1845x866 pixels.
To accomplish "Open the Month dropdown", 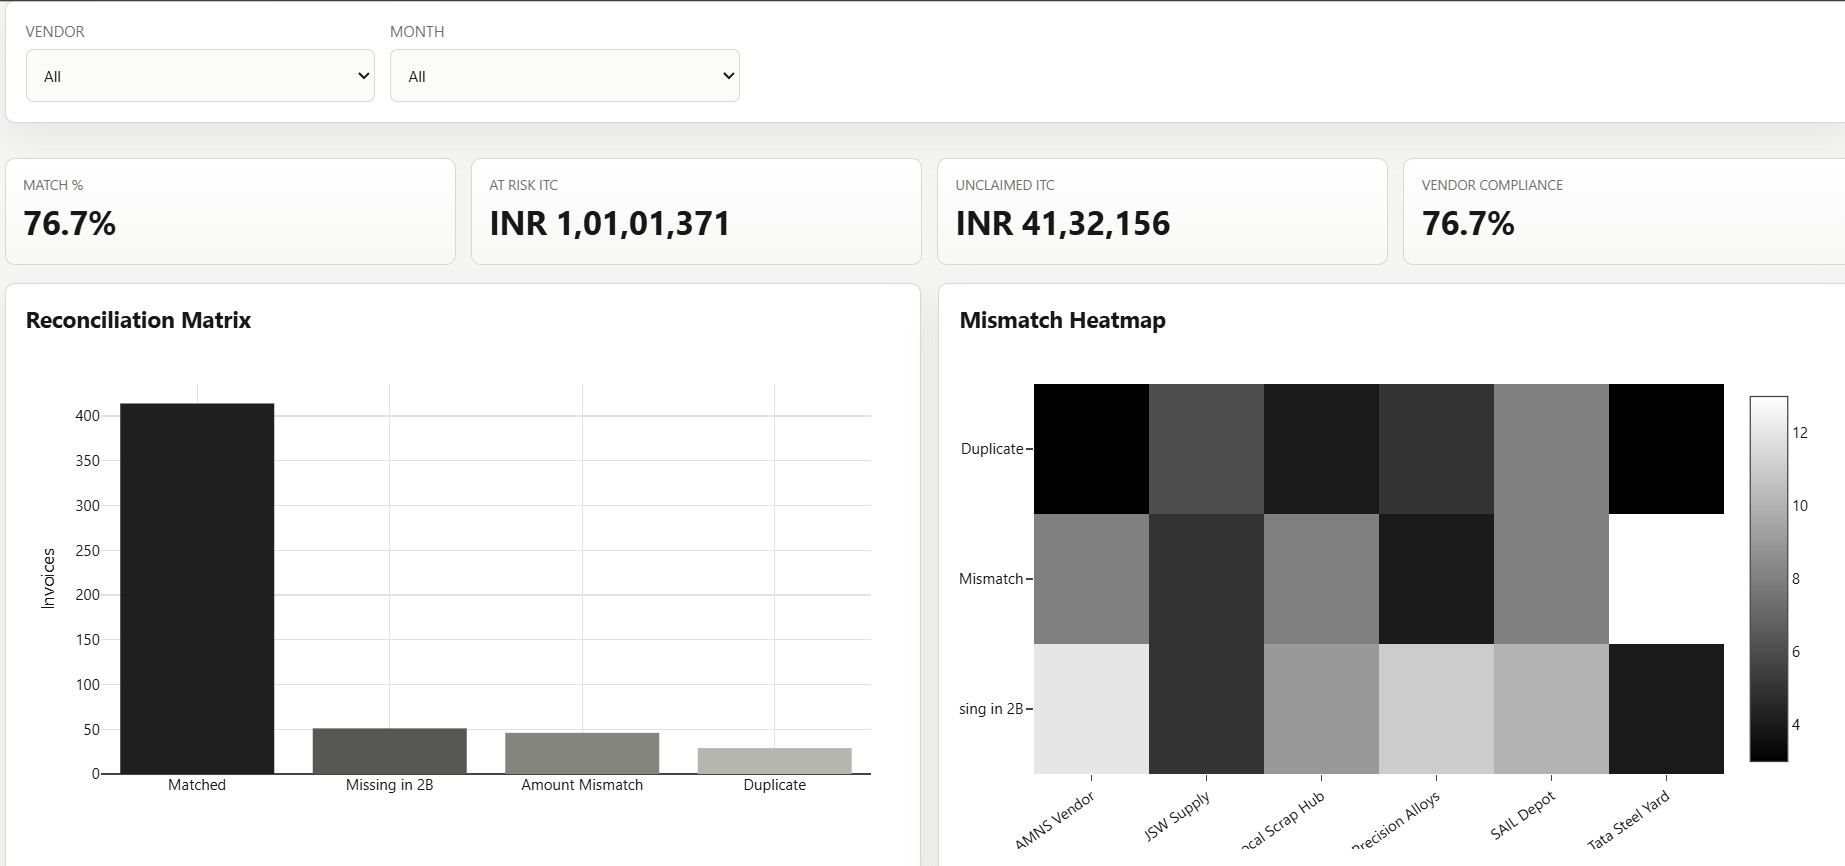I will (x=564, y=76).
